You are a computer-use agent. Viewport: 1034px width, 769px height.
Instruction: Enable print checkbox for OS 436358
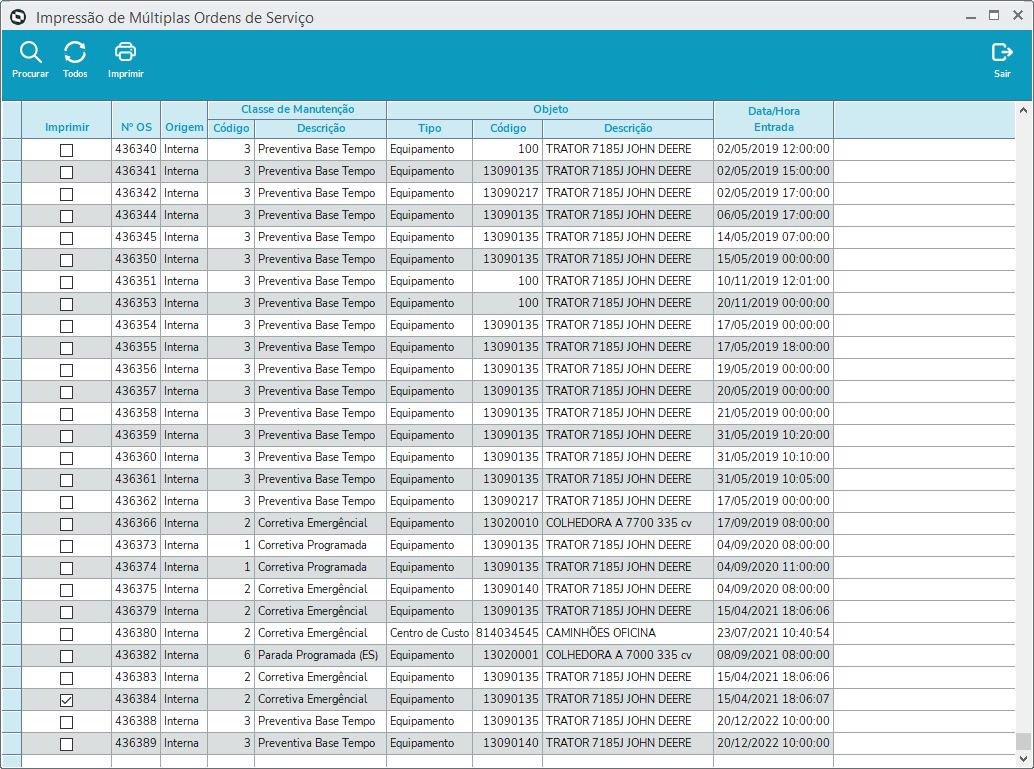coord(67,414)
